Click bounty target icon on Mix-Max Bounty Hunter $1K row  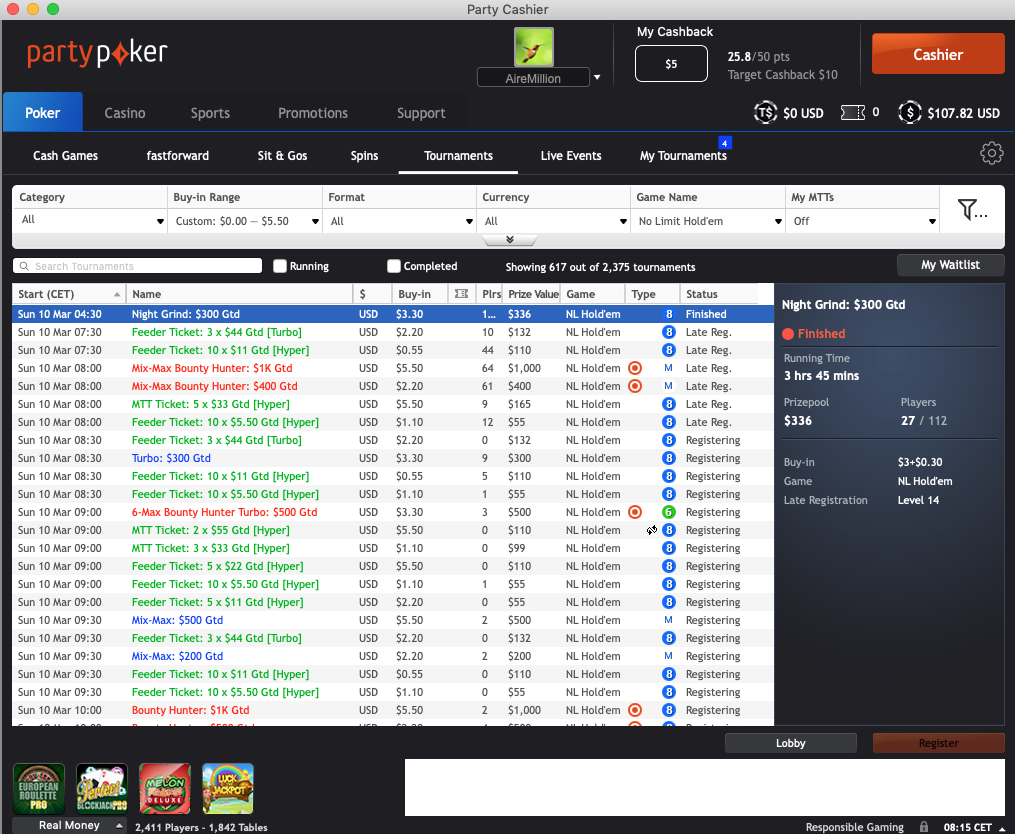(635, 368)
